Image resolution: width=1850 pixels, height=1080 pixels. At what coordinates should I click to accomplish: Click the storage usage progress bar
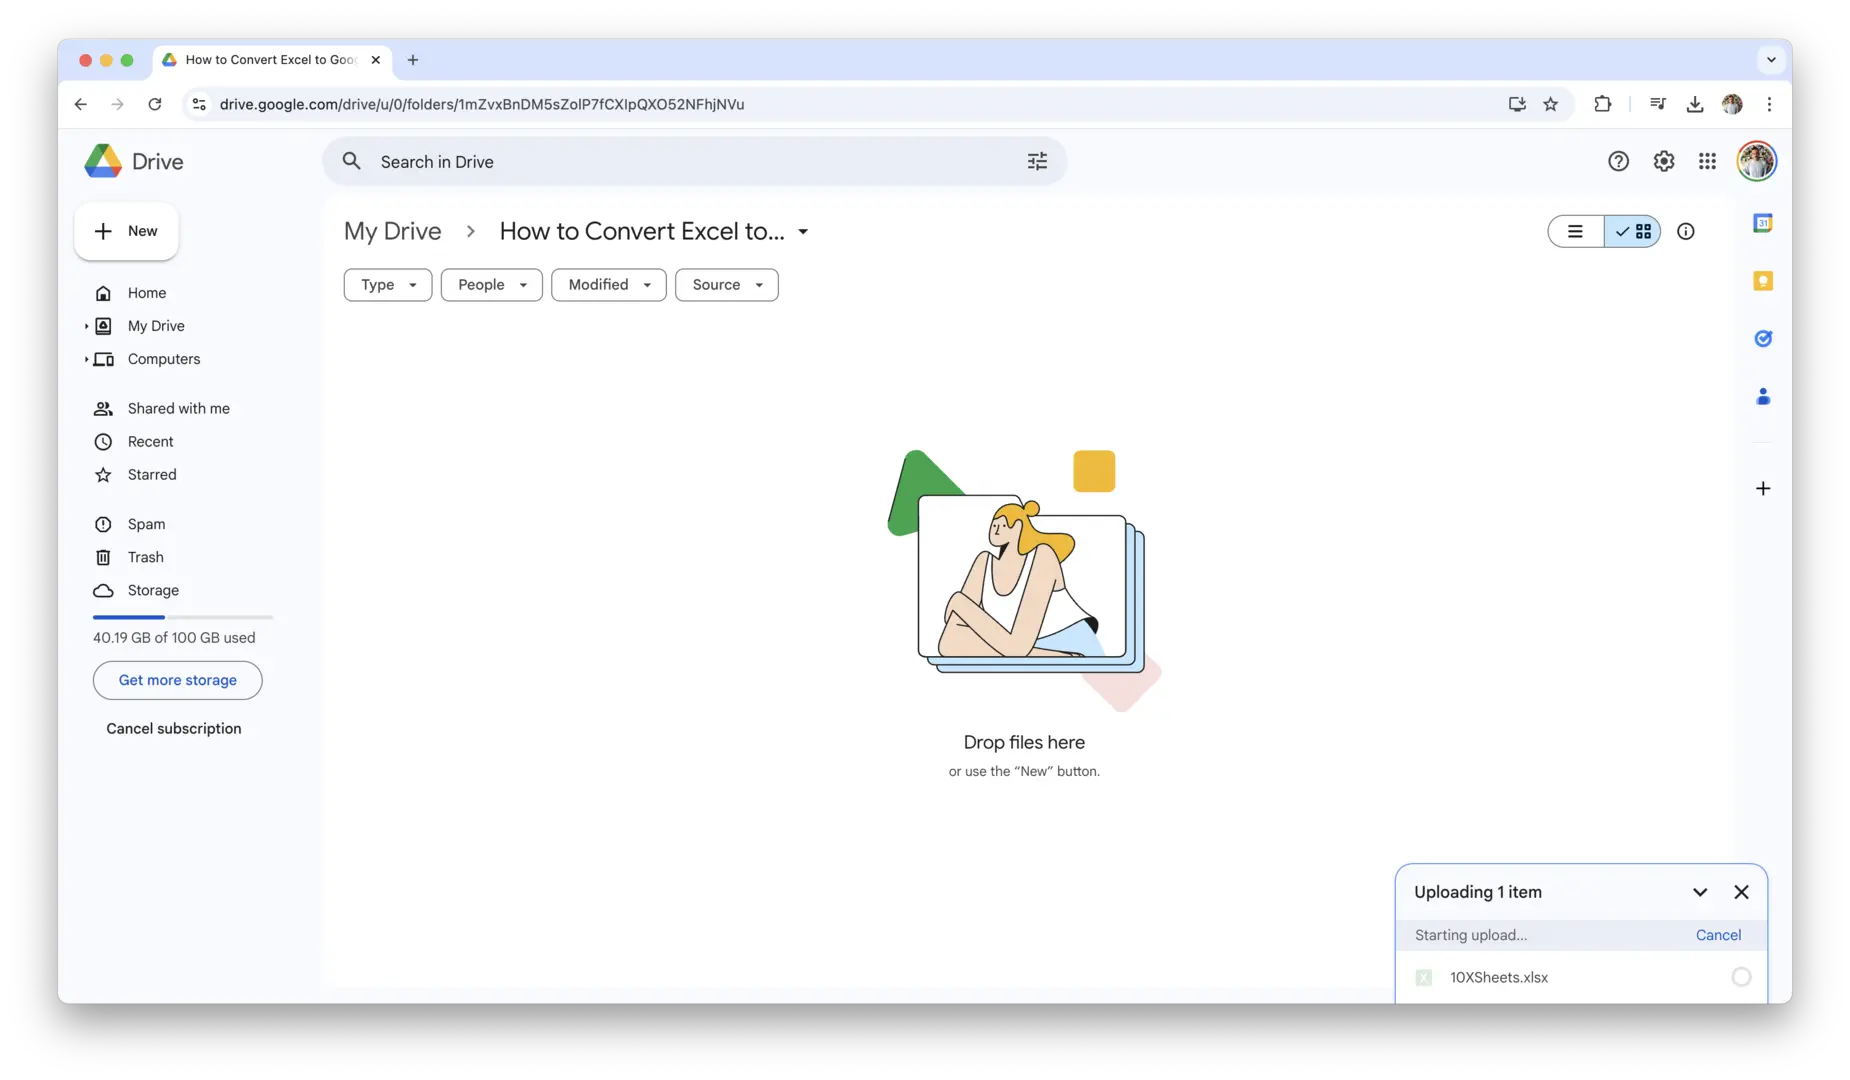(x=182, y=617)
